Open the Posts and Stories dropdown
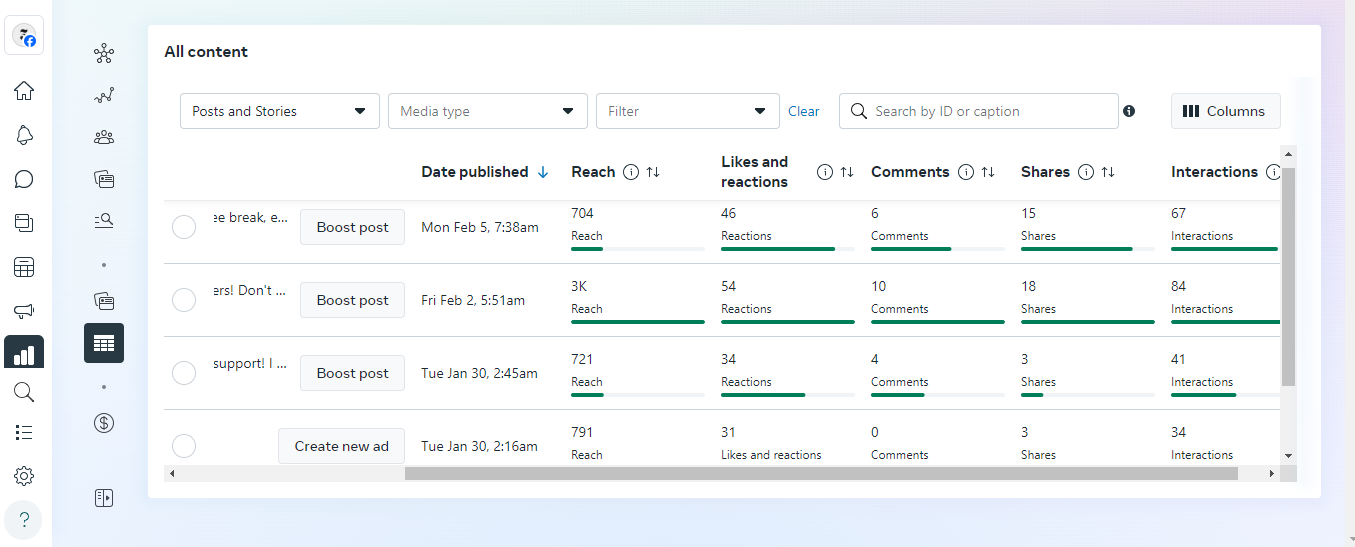This screenshot has width=1355, height=547. [x=279, y=111]
